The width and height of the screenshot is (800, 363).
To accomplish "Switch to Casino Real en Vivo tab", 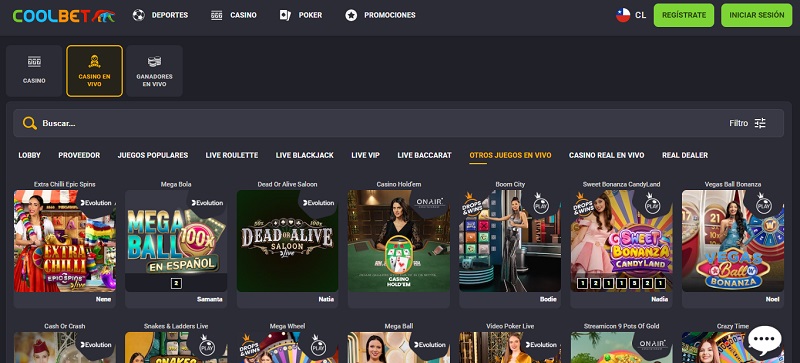I will [x=607, y=155].
